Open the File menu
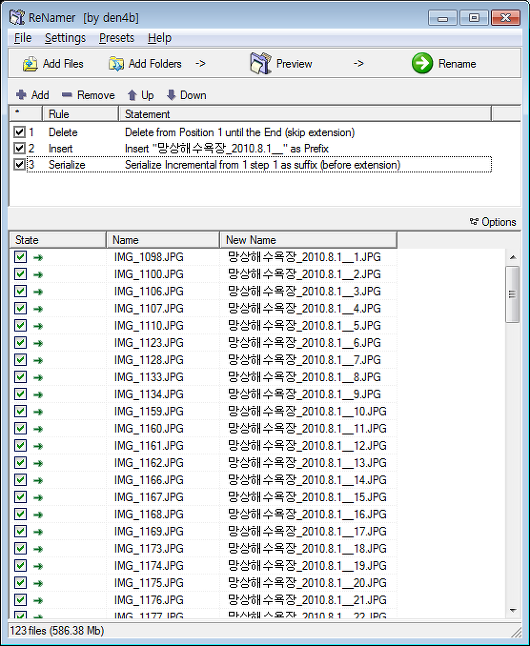This screenshot has height=646, width=530. coord(23,38)
